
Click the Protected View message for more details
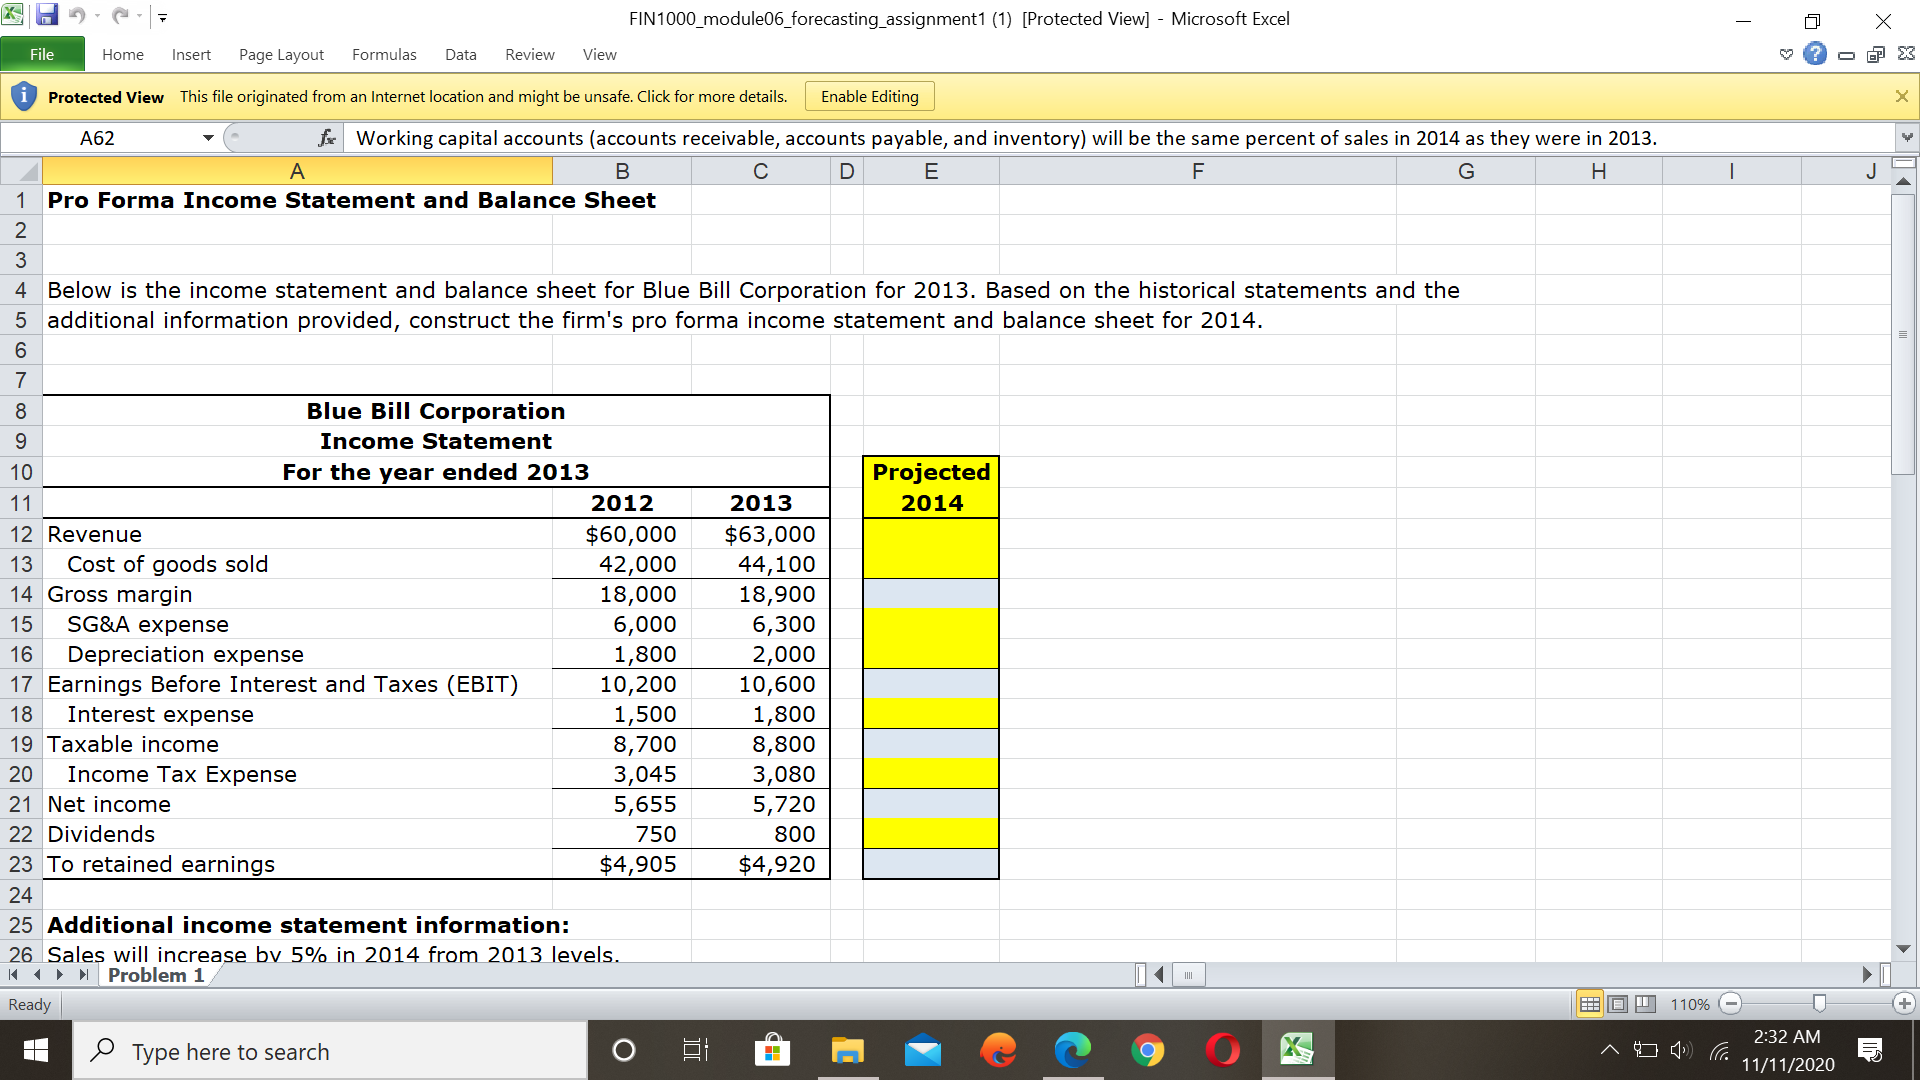483,96
